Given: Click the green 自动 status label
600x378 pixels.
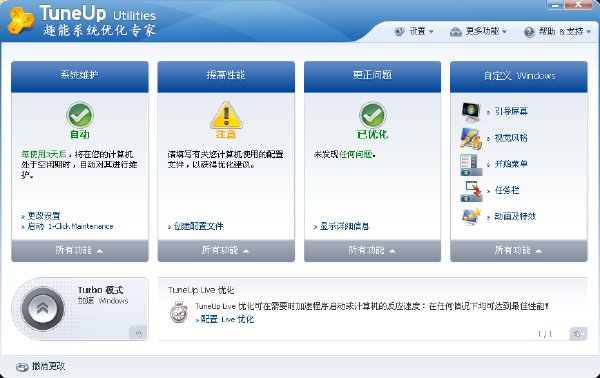Looking at the screenshot, I should (x=80, y=135).
